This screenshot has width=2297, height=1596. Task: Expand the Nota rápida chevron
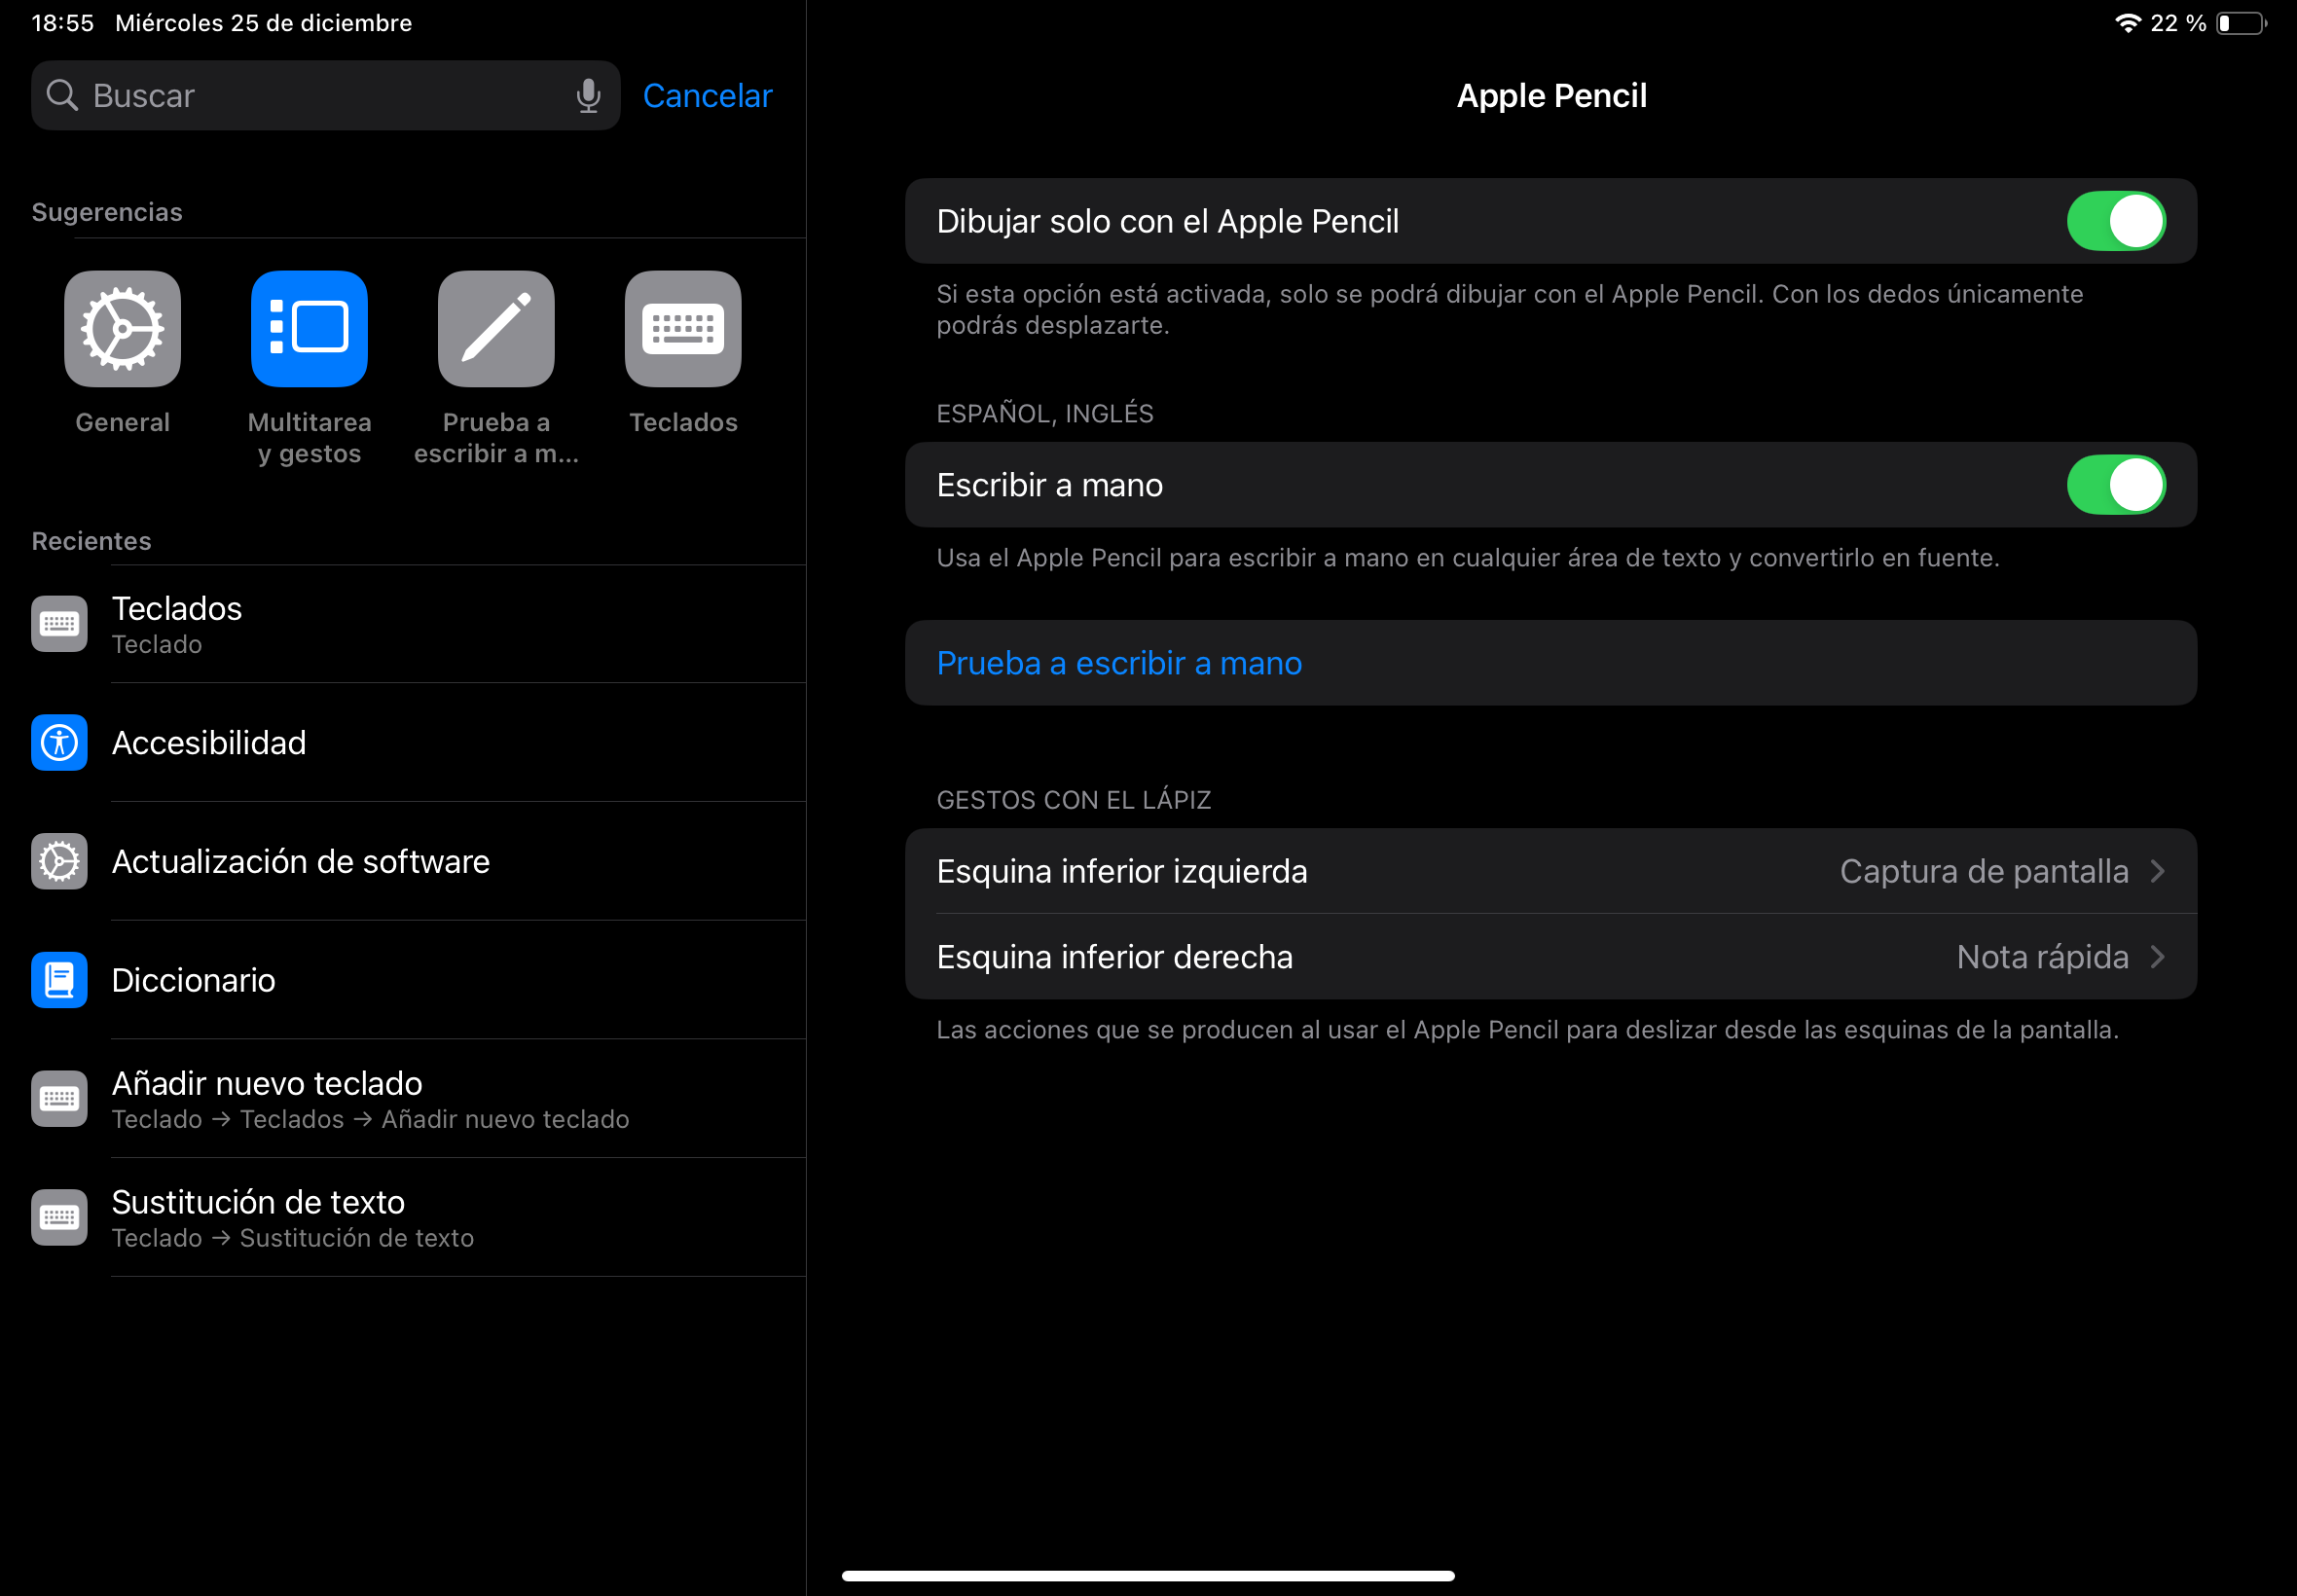[2157, 957]
